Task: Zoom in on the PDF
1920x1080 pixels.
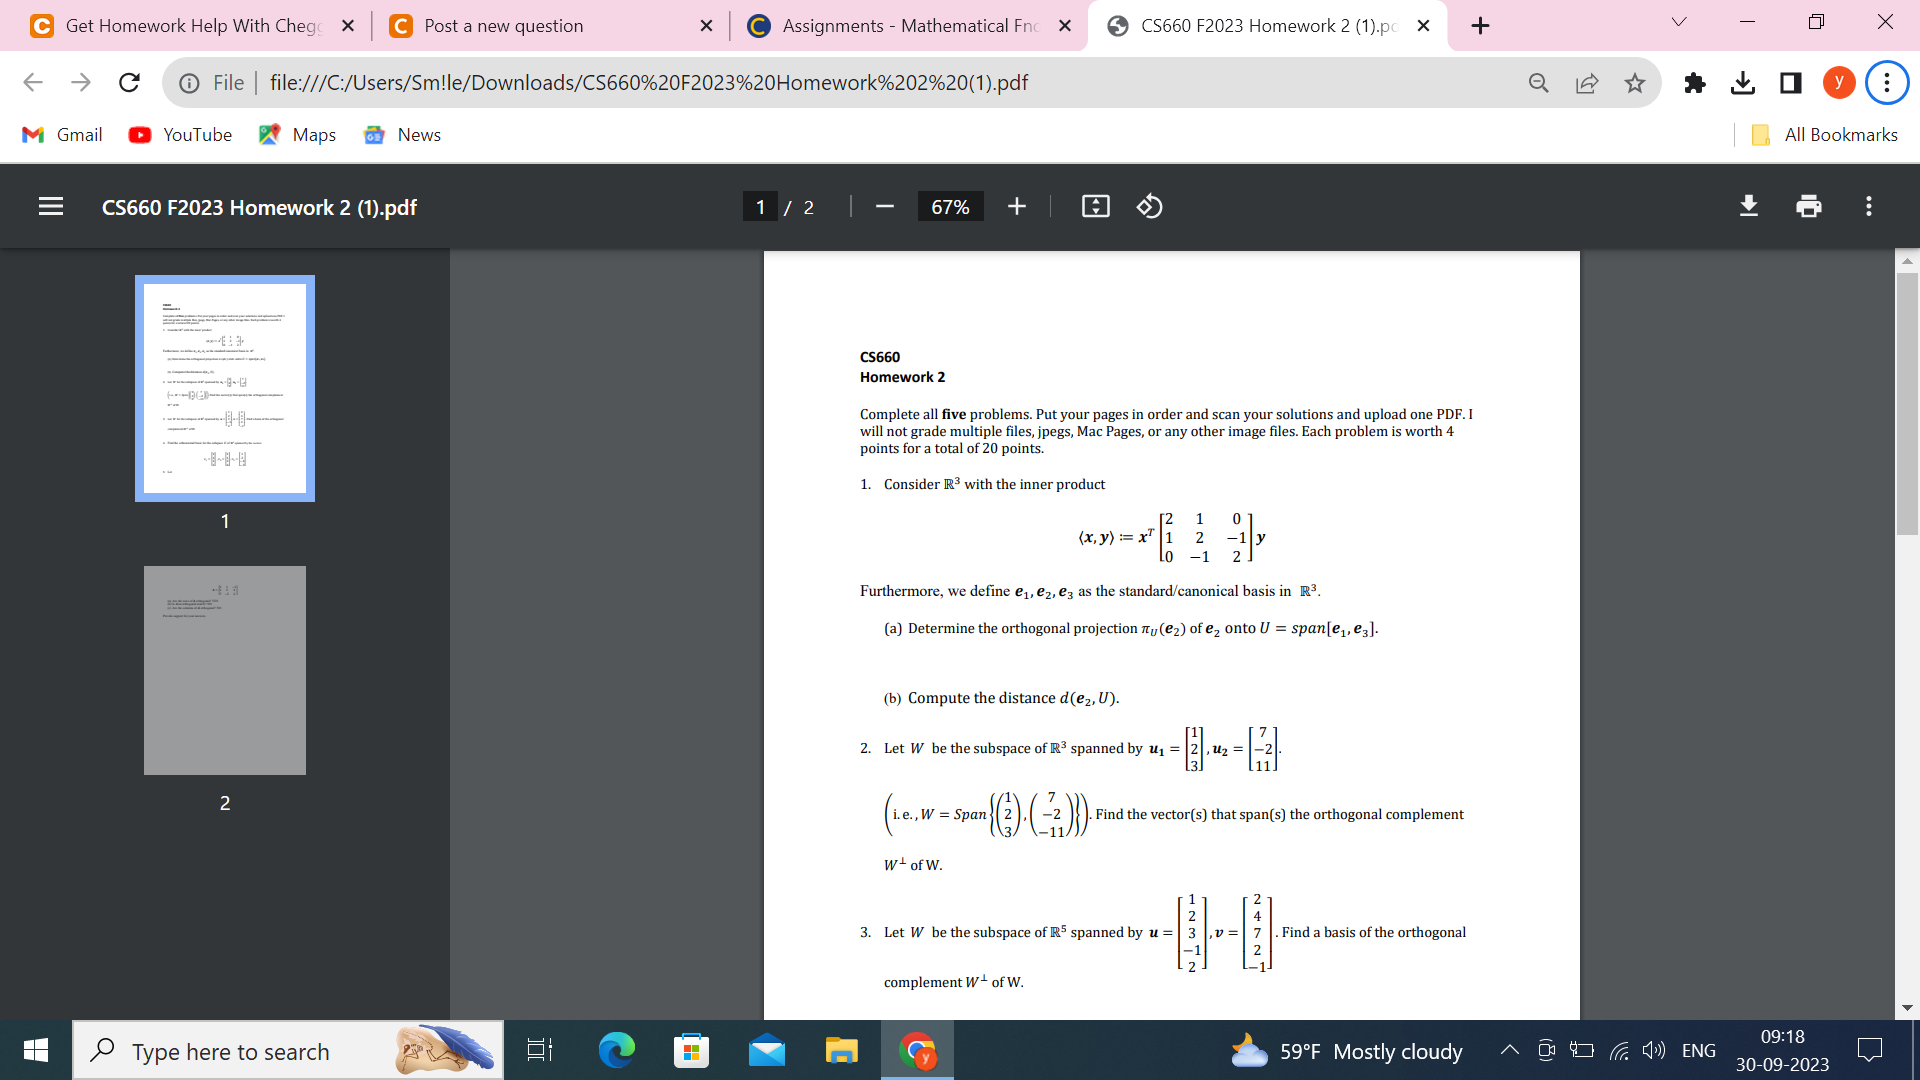Action: point(1017,206)
